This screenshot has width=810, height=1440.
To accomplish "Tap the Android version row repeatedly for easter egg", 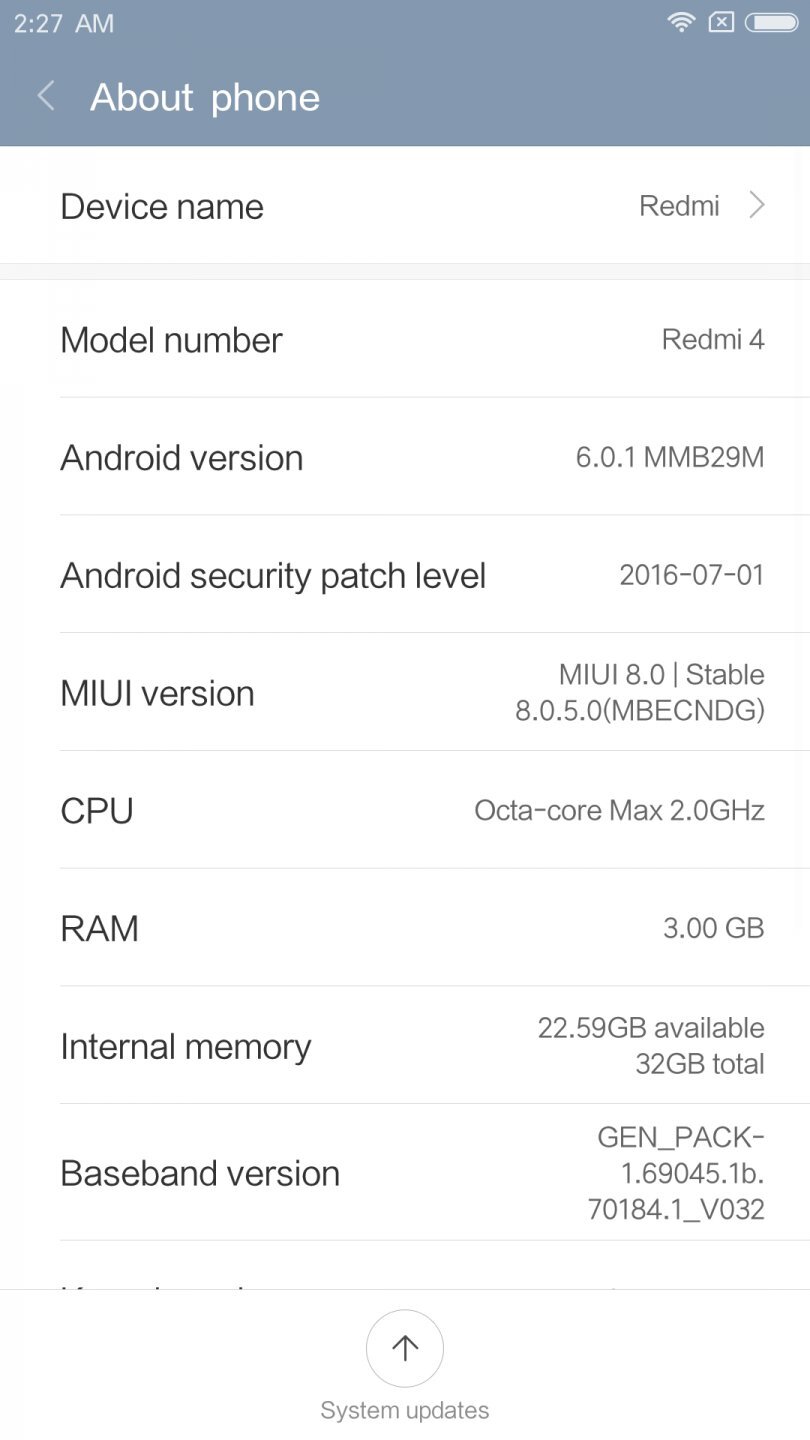I will 405,457.
